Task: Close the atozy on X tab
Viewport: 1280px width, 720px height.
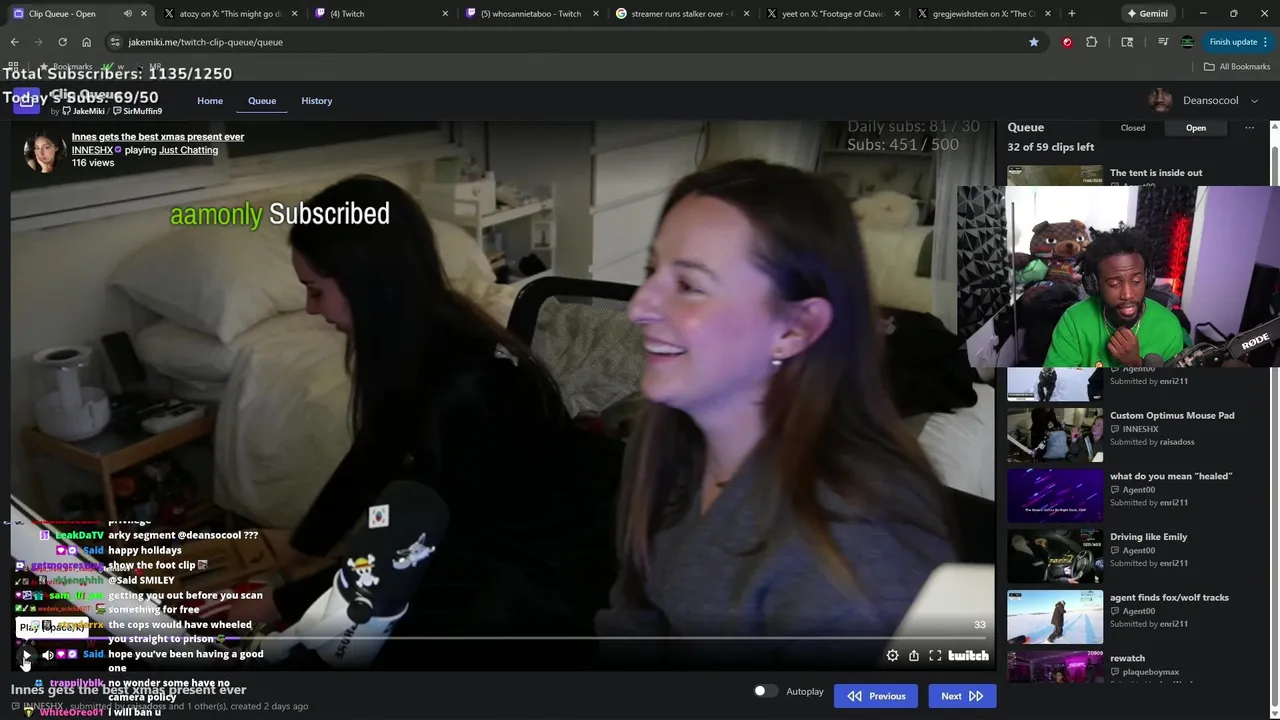Action: tap(295, 14)
